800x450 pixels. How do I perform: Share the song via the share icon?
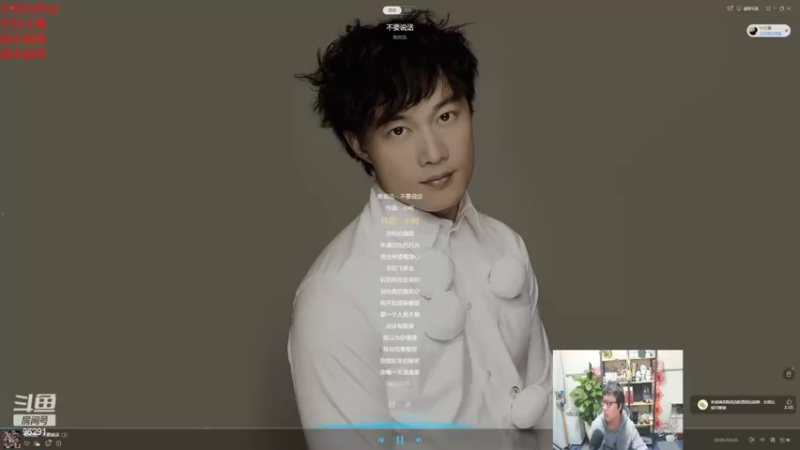click(x=48, y=442)
